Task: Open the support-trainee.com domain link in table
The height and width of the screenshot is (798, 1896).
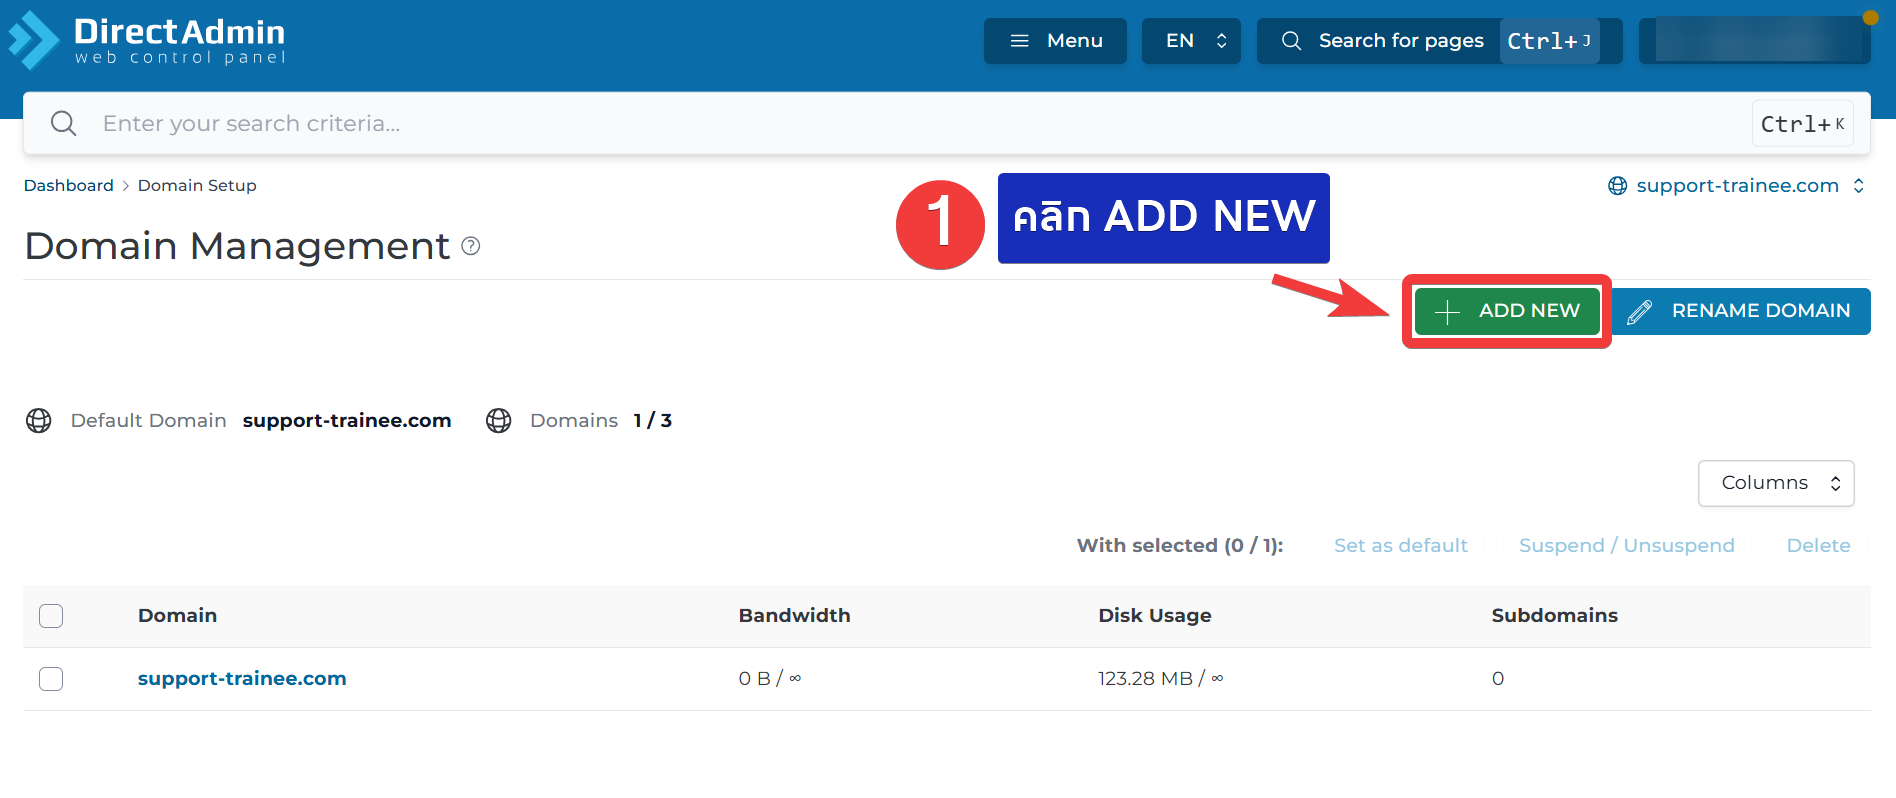Action: click(242, 679)
